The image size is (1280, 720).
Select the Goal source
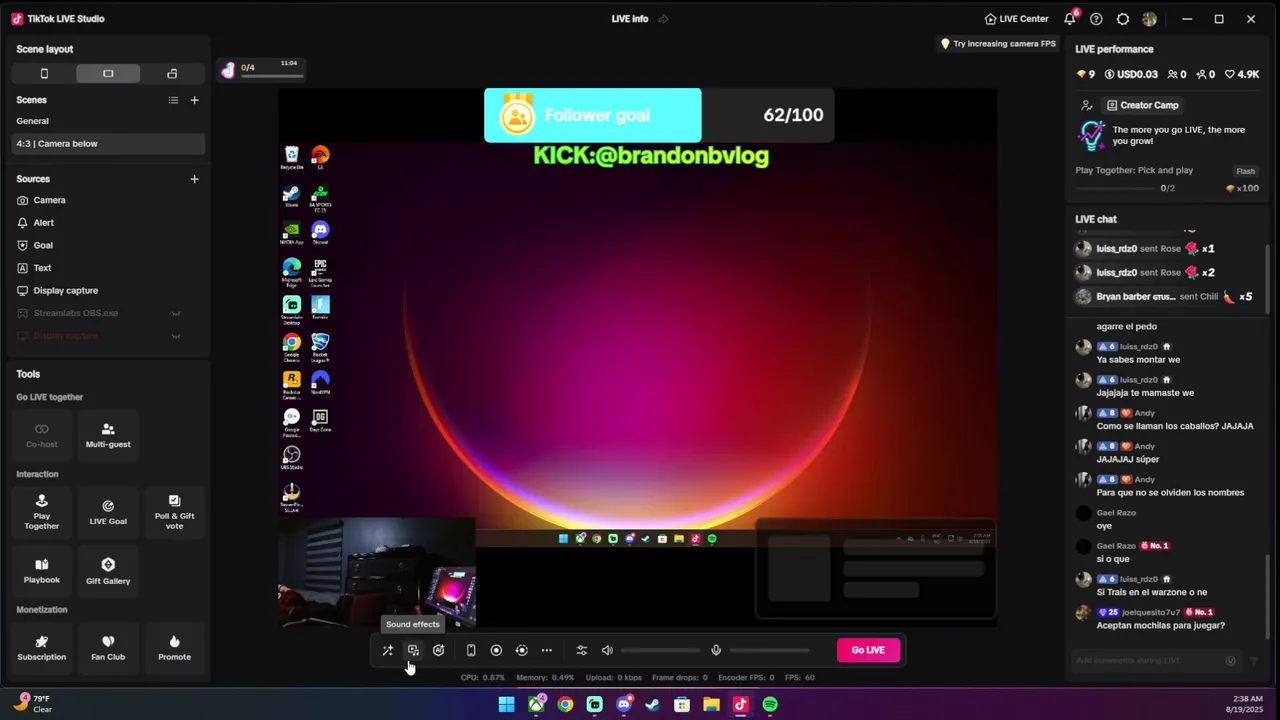coord(108,245)
